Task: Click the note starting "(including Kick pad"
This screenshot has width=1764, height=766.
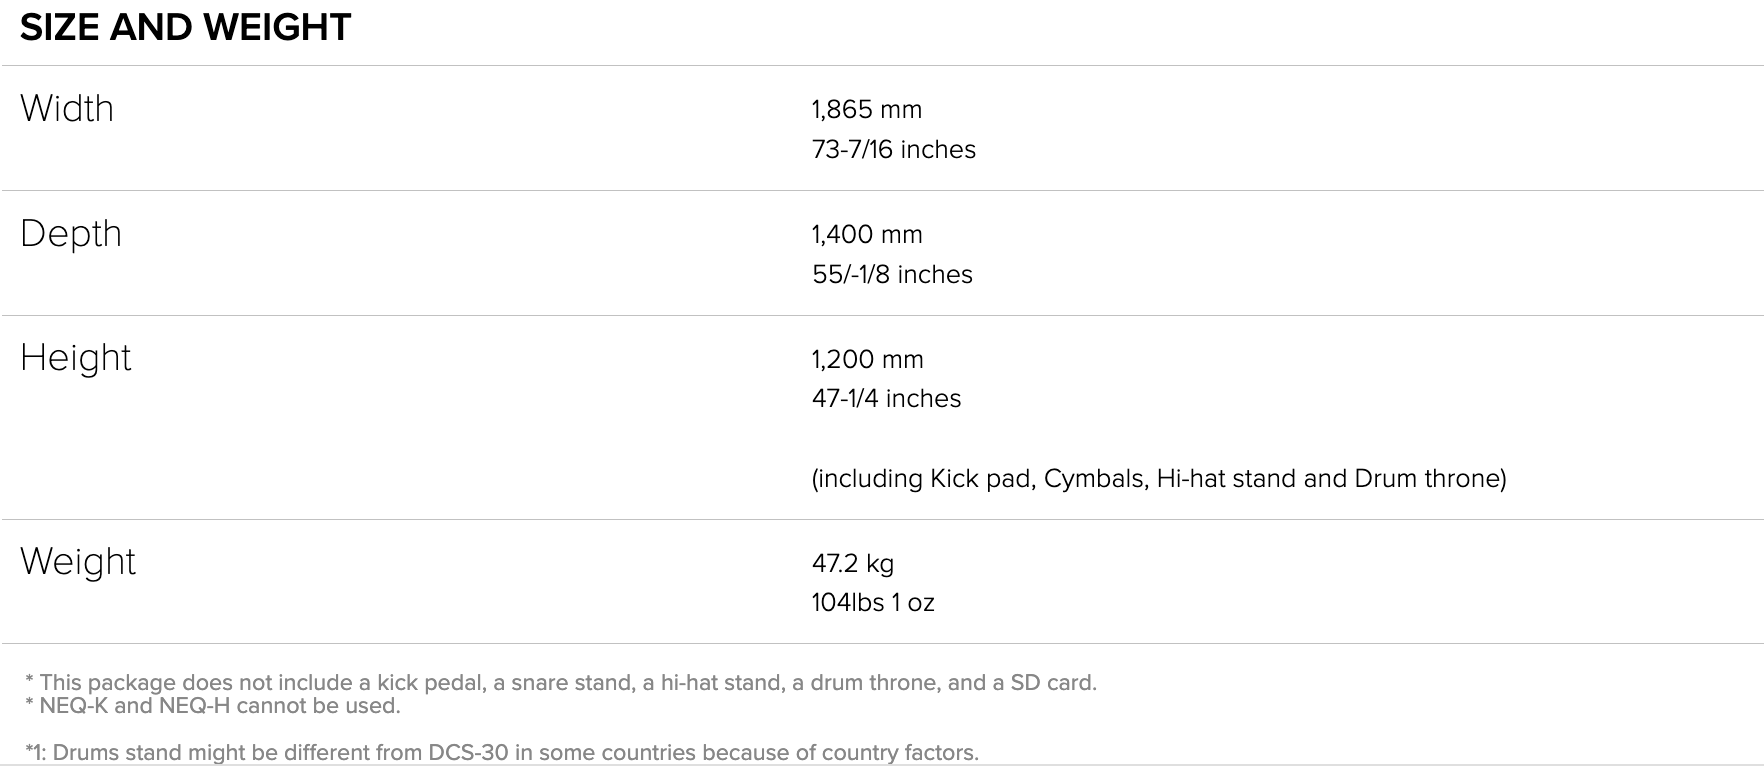Action: [x=1158, y=478]
